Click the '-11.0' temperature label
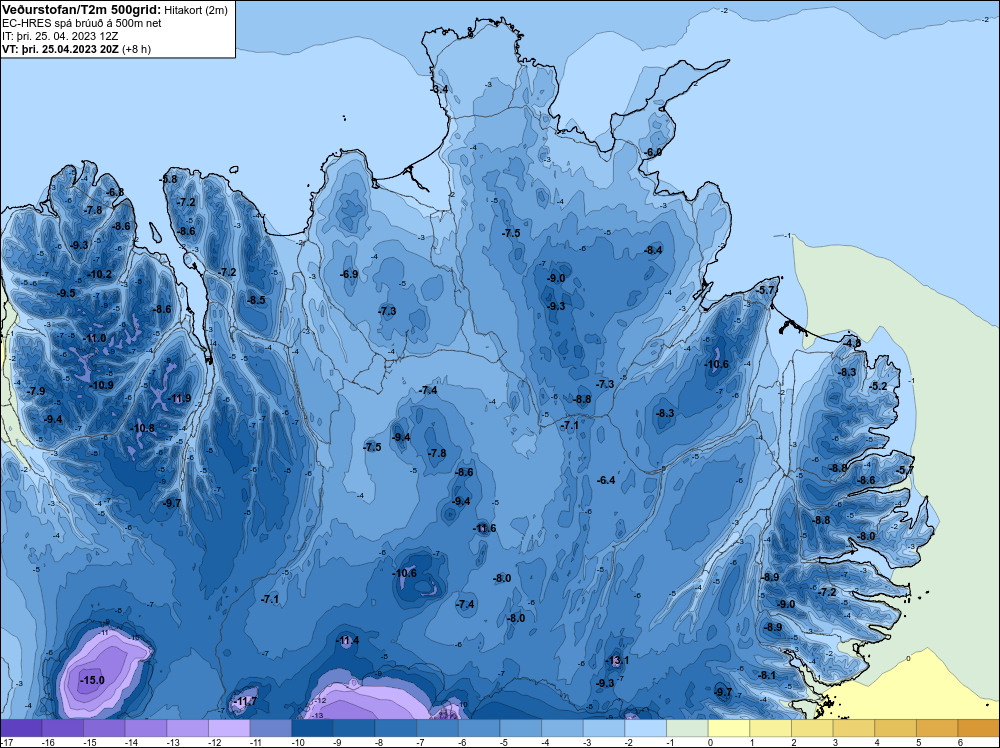The height and width of the screenshot is (748, 1000). point(95,338)
